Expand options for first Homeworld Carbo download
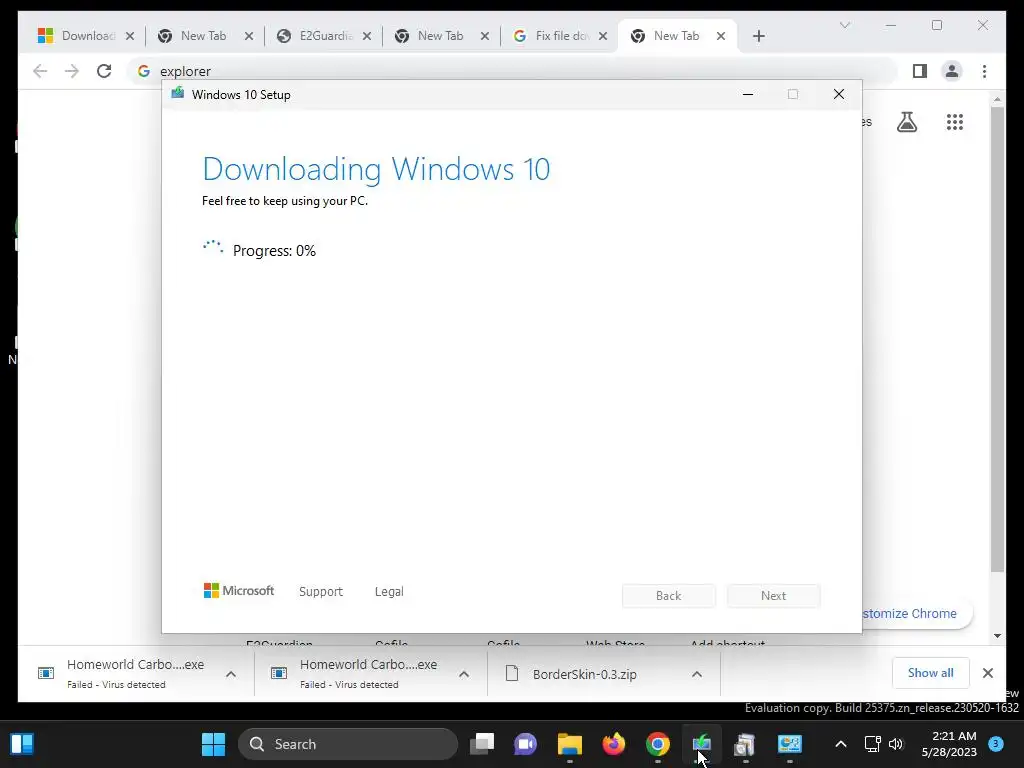The height and width of the screenshot is (768, 1024). [231, 674]
